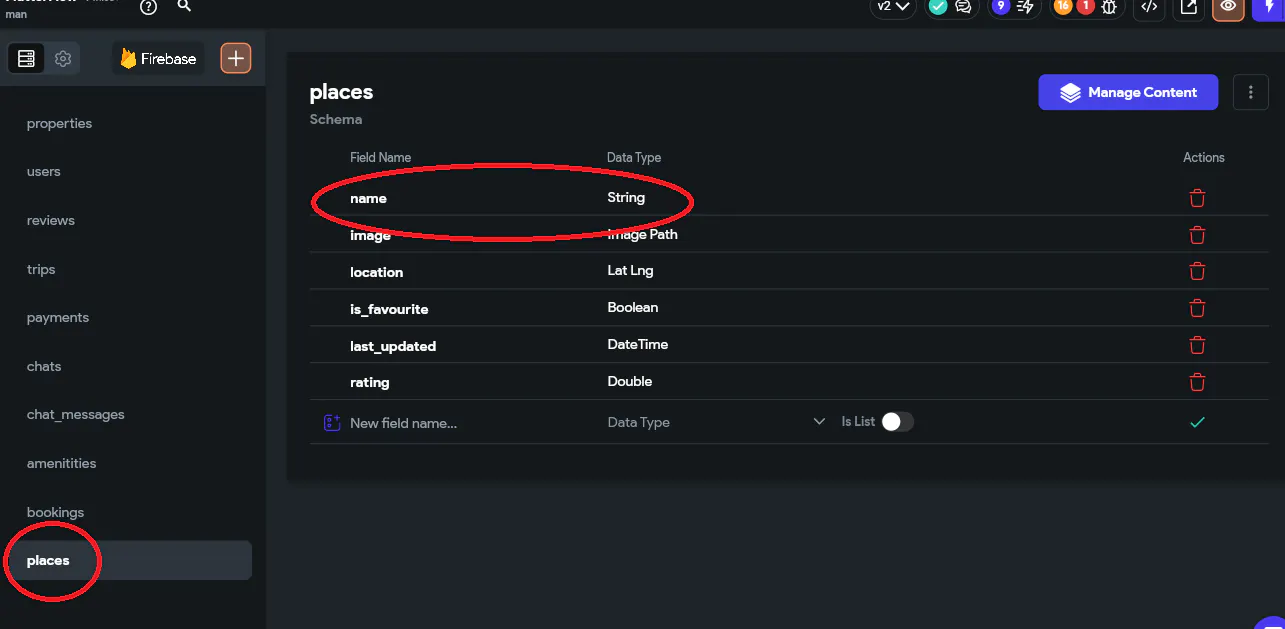Confirm new field with green checkmark

pyautogui.click(x=1197, y=422)
